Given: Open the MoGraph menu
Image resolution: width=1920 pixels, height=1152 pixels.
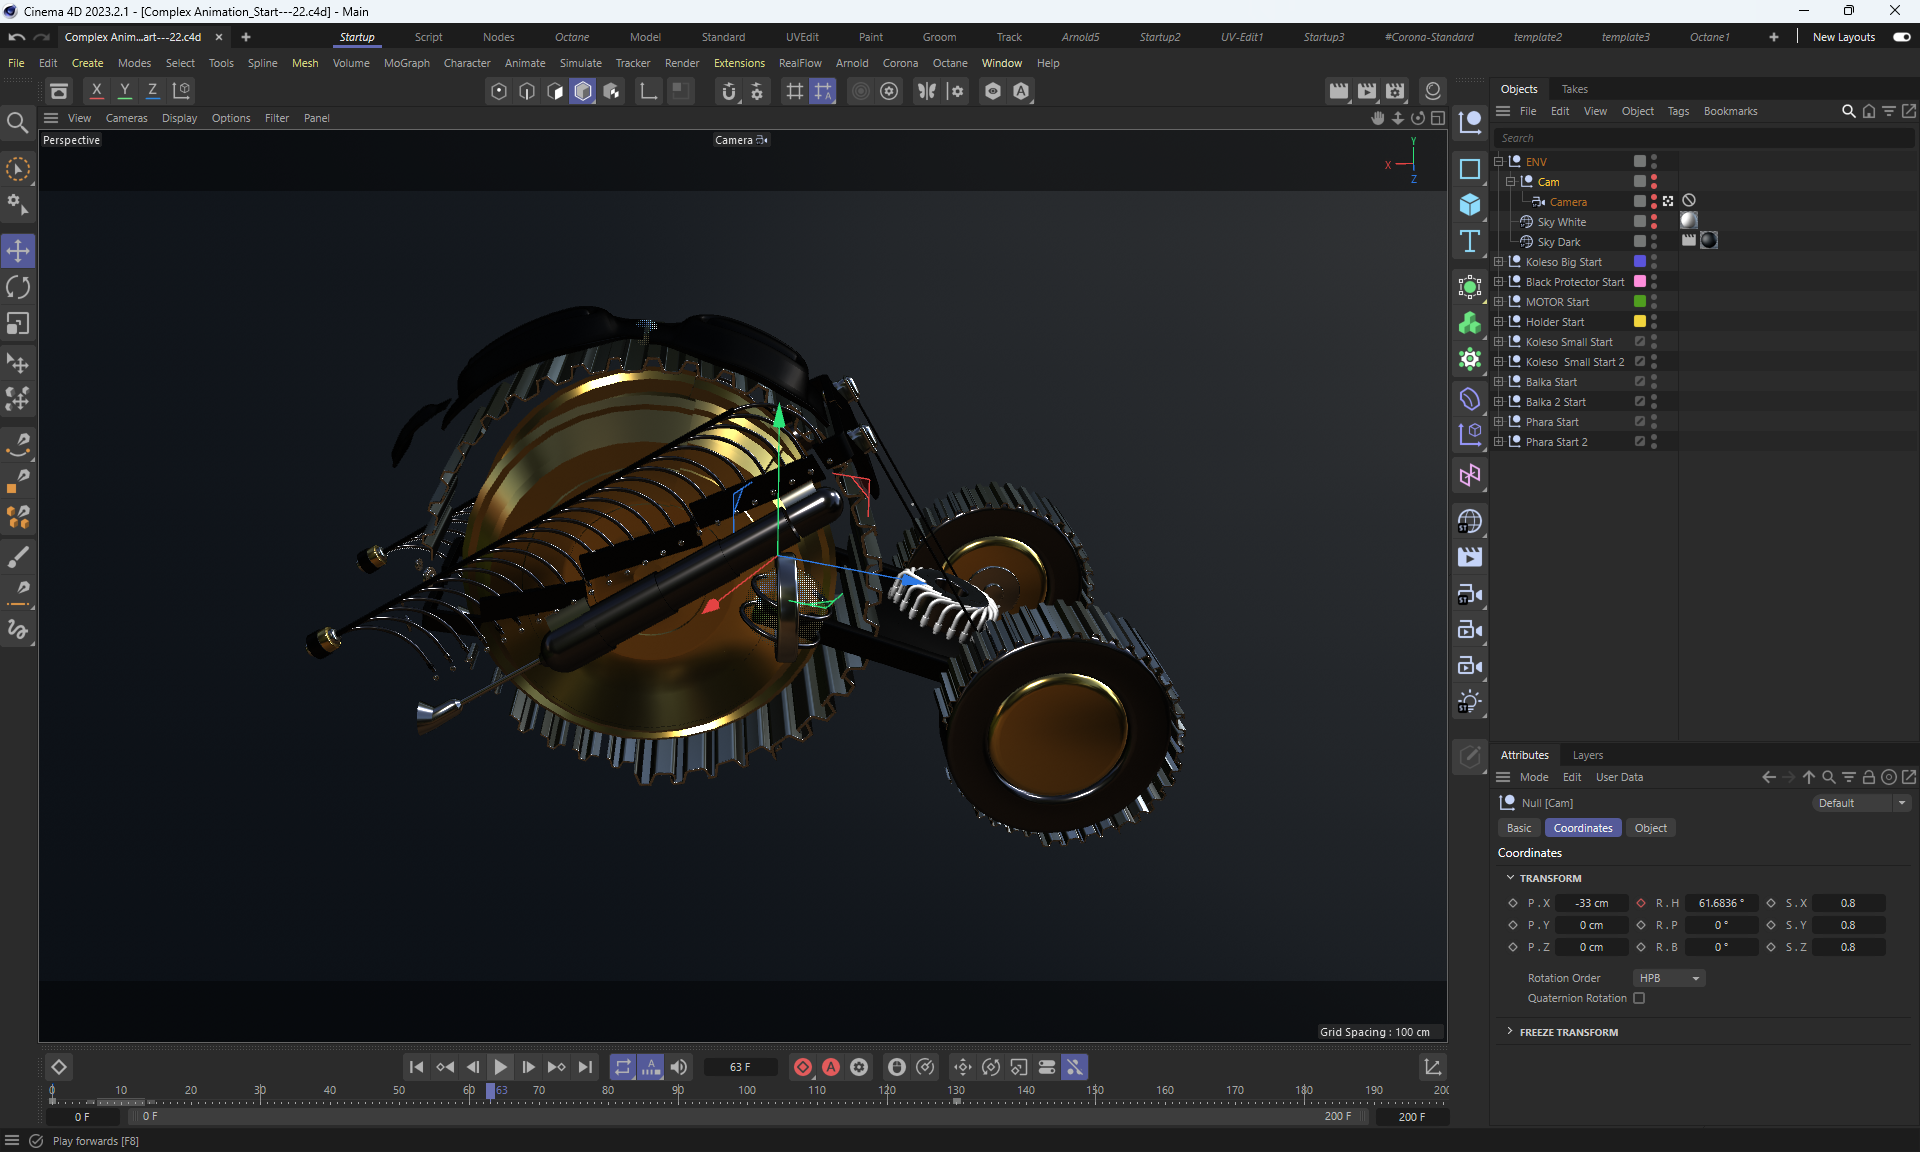Looking at the screenshot, I should 406,63.
